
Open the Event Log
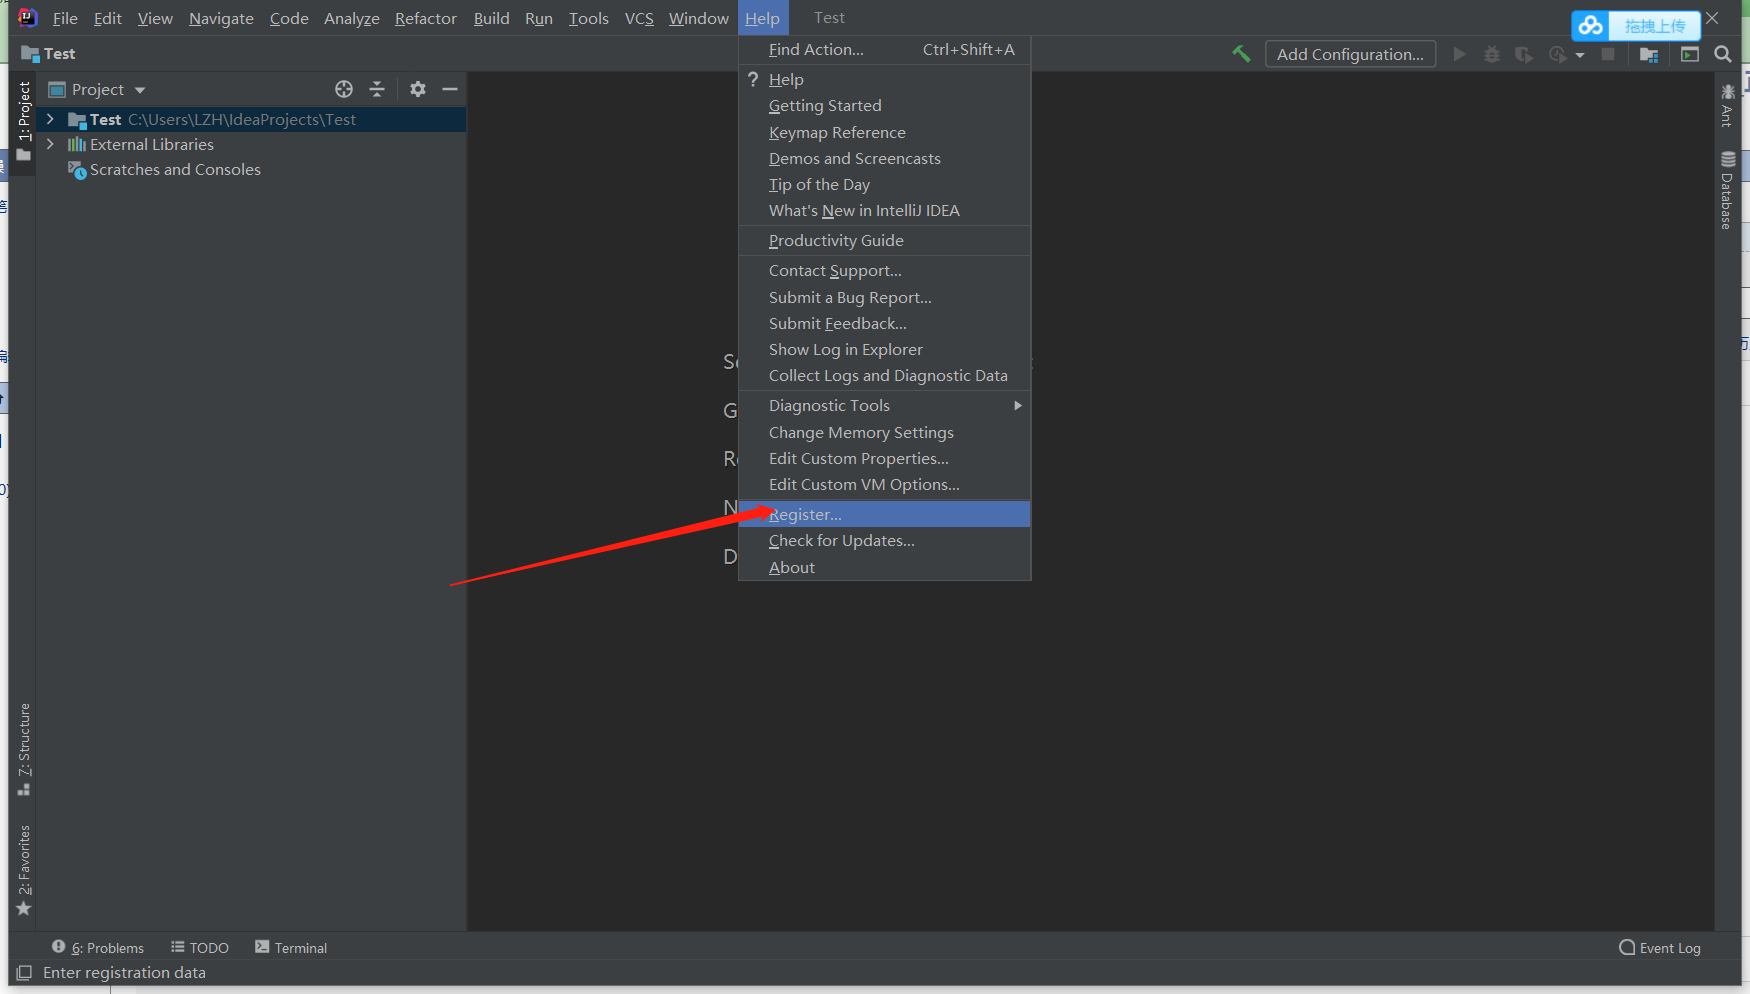(x=1660, y=948)
